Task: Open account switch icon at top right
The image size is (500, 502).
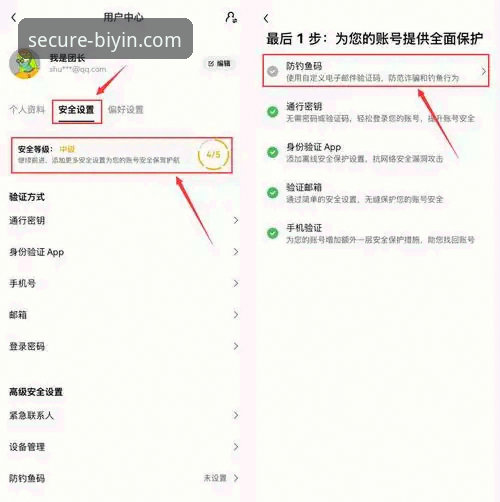Action: tap(231, 17)
